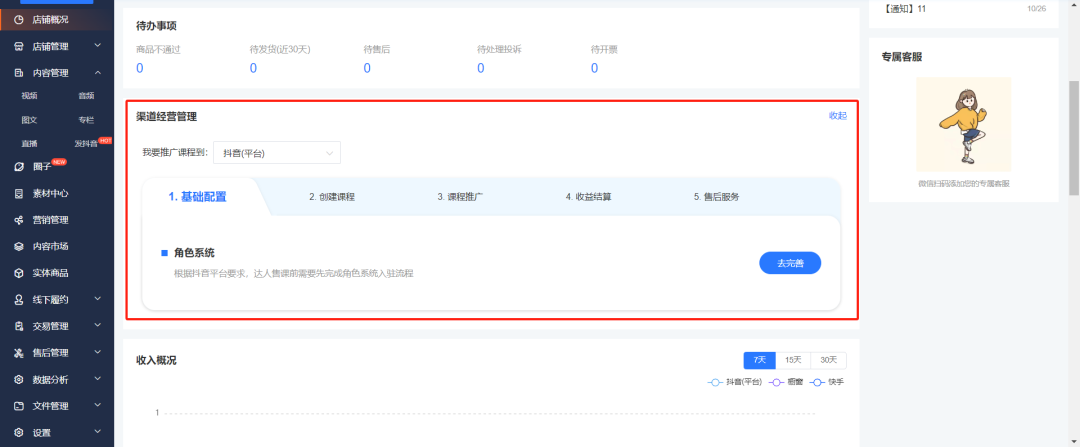Click the 待办事项 section title
Viewport: 1080px width, 447px height.
click(x=156, y=27)
